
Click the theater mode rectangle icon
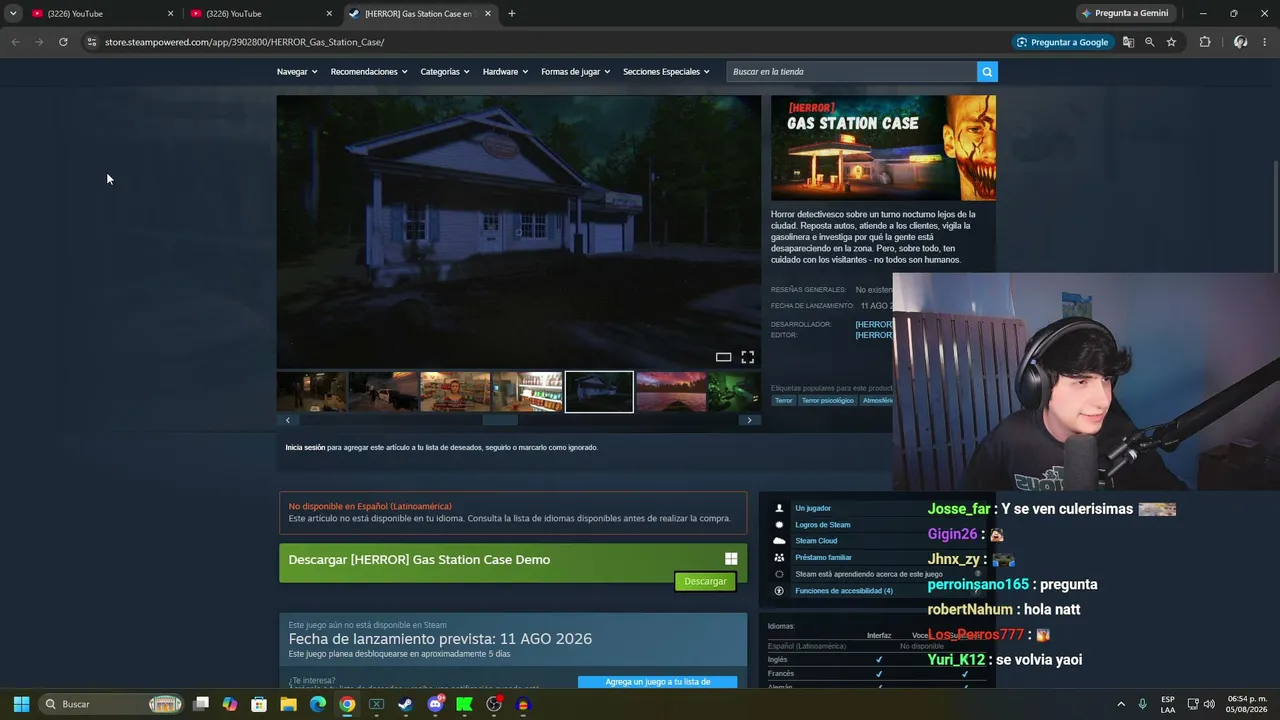tap(723, 357)
